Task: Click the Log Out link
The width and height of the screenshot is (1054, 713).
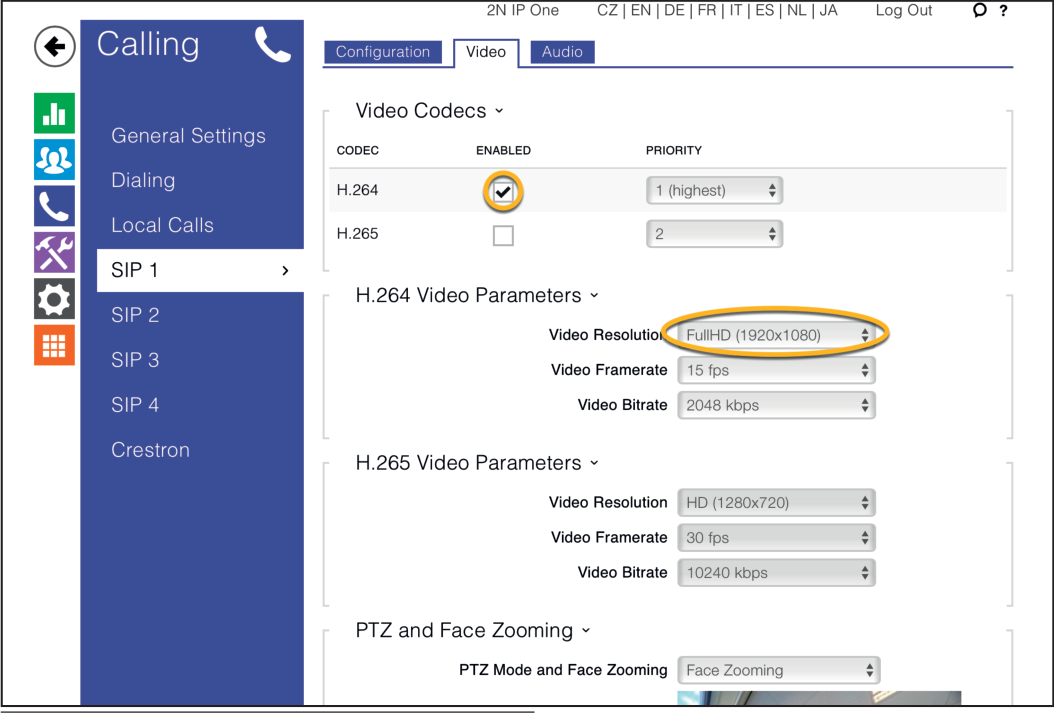Action: (903, 11)
